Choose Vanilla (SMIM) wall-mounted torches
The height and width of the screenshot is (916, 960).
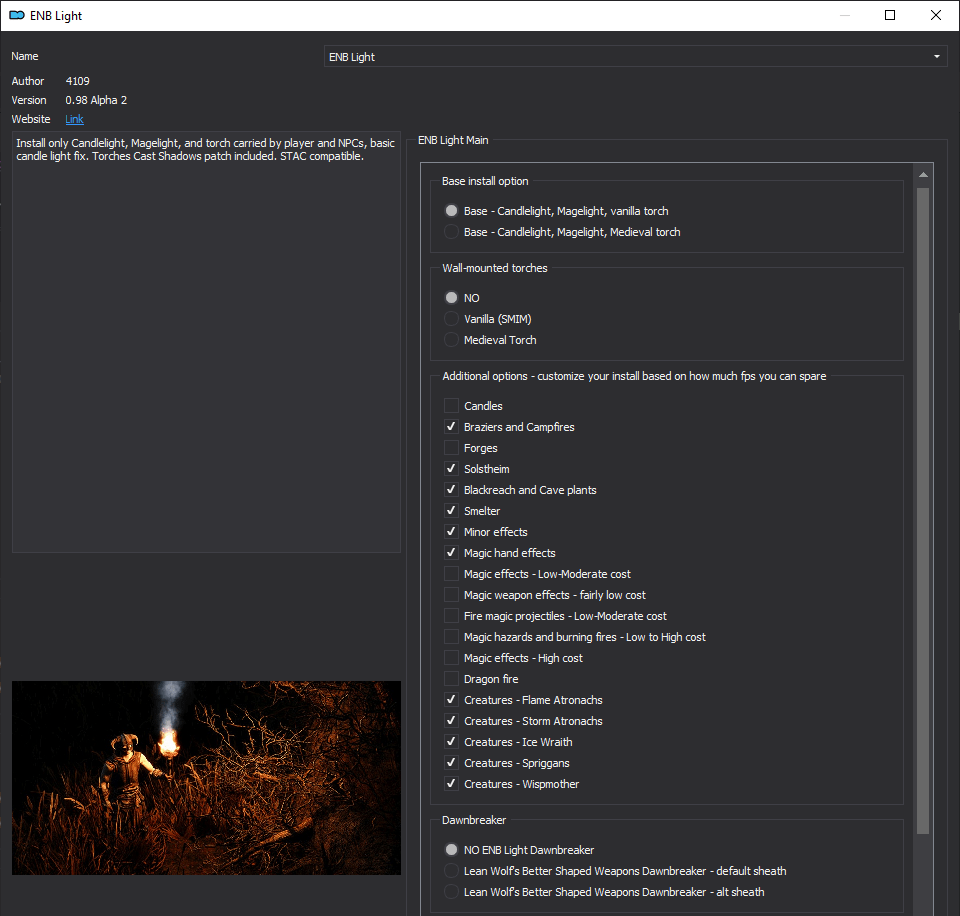pos(451,318)
